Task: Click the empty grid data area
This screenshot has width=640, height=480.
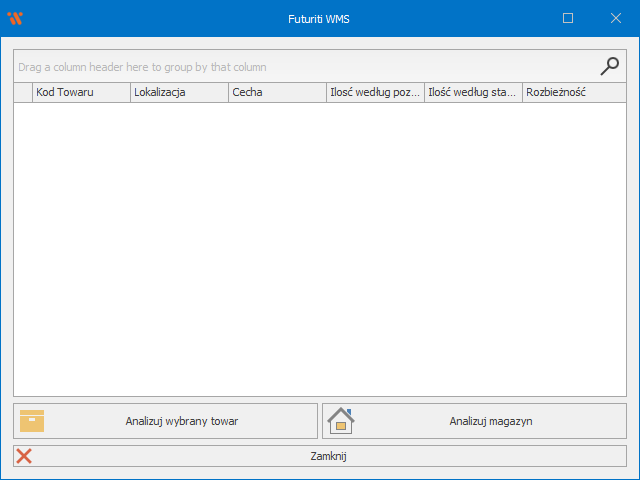Action: click(x=320, y=250)
